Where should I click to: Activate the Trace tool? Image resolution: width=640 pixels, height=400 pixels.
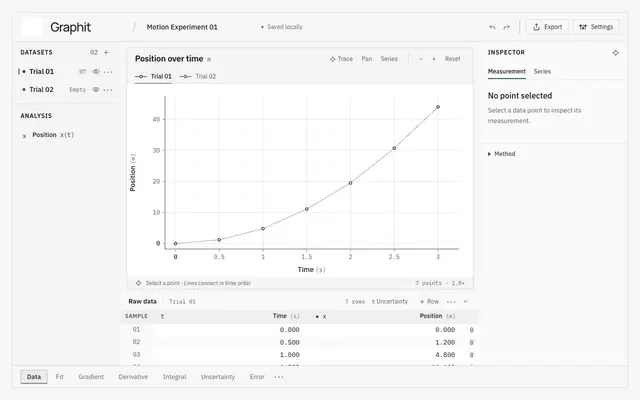341,59
